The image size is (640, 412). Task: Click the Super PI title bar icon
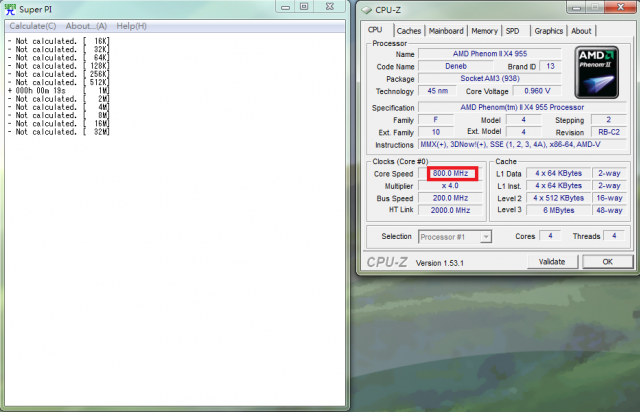10,9
